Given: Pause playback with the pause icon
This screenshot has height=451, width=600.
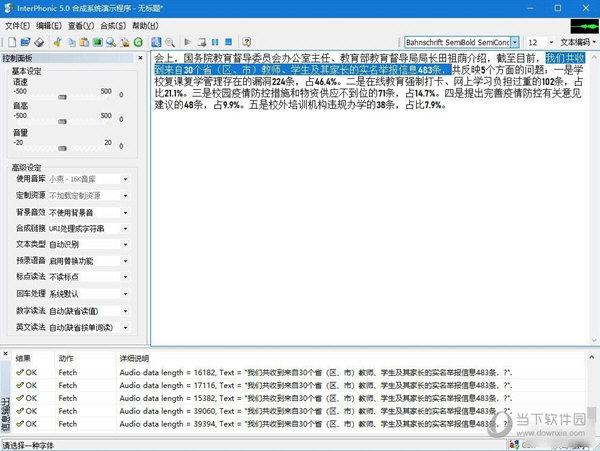Looking at the screenshot, I should coord(215,42).
